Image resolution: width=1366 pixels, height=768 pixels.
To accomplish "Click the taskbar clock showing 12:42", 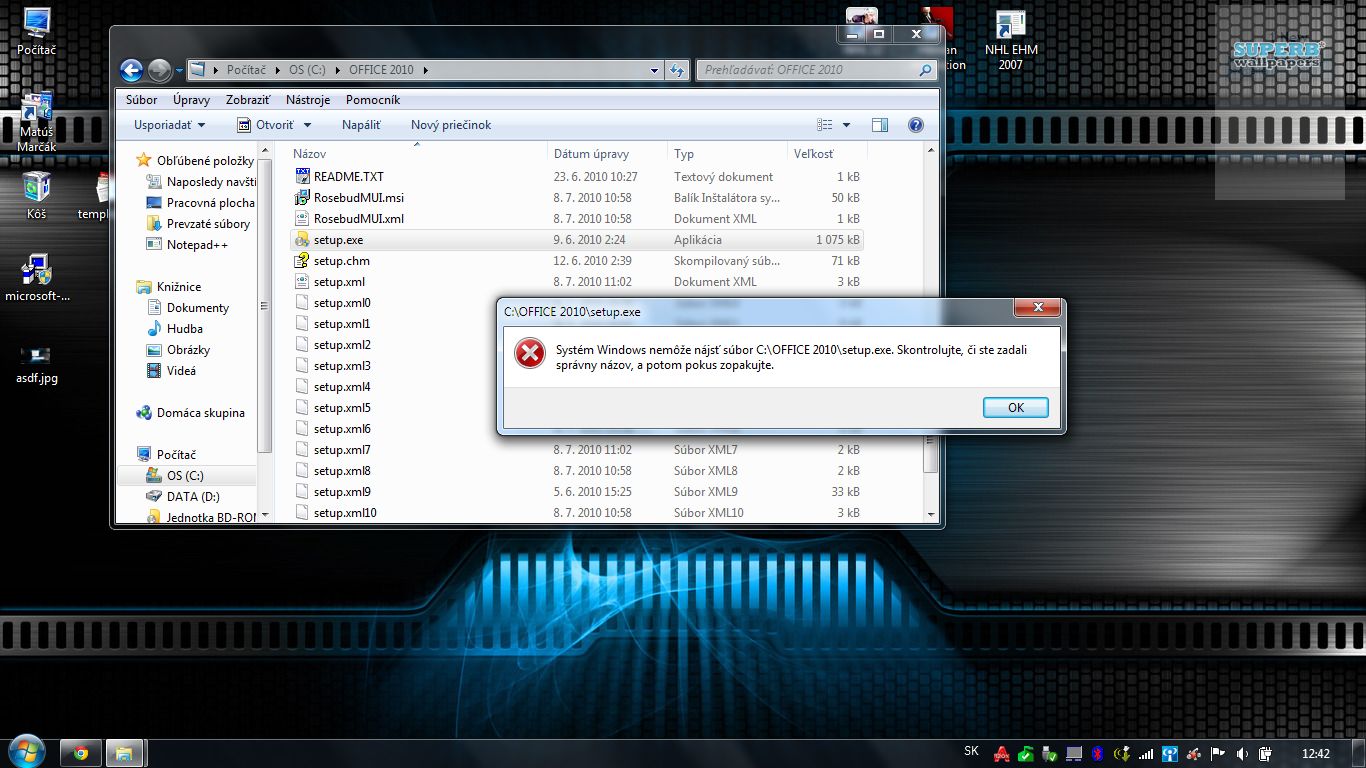I will [x=1316, y=753].
